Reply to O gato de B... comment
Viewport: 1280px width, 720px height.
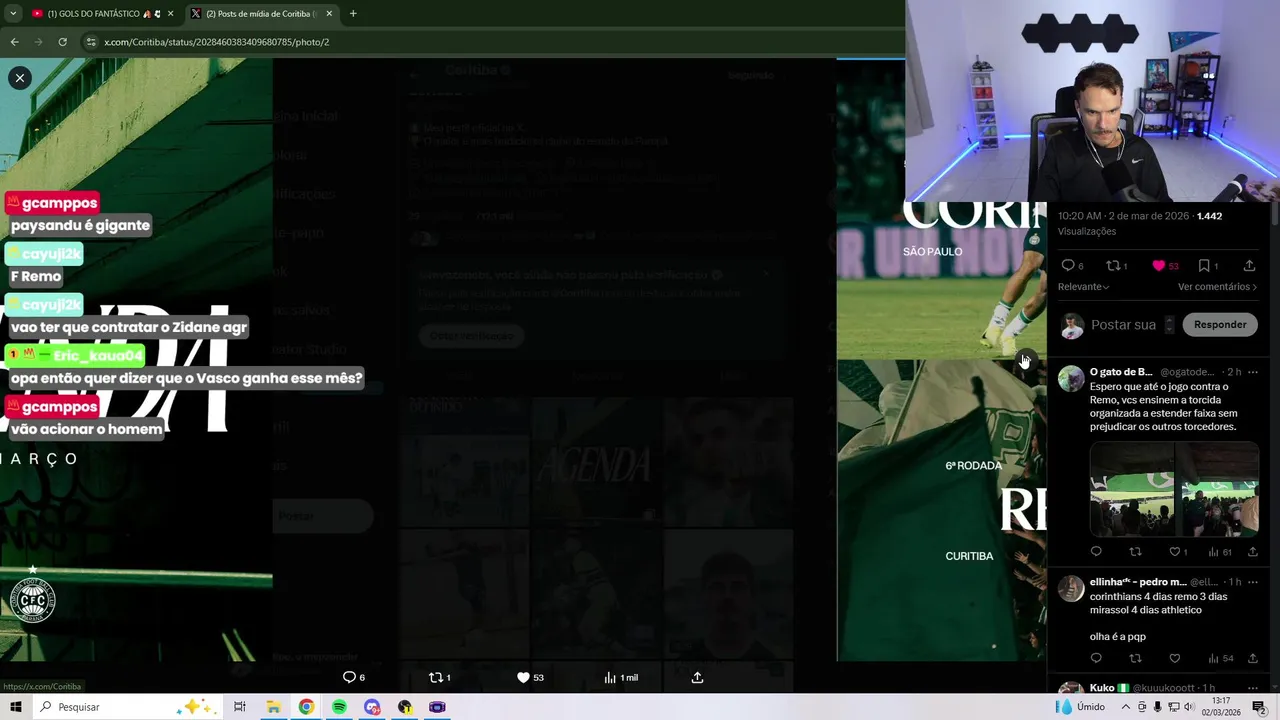pos(1096,551)
